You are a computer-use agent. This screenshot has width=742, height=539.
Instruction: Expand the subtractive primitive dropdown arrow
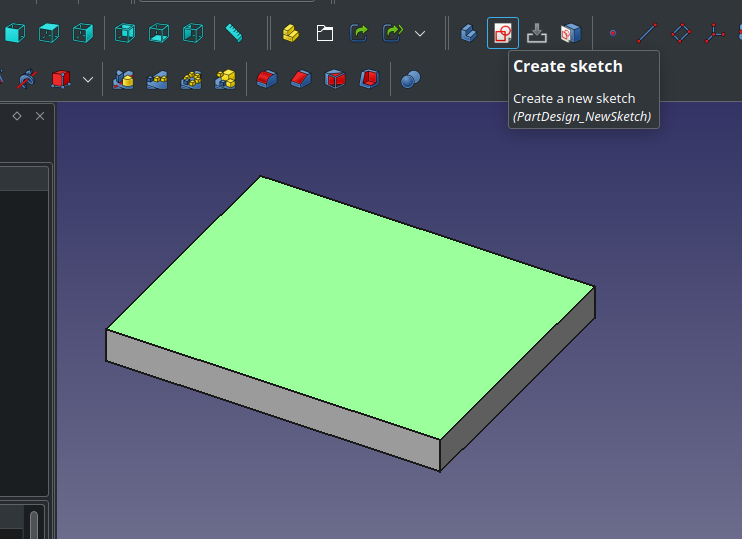pyautogui.click(x=88, y=78)
